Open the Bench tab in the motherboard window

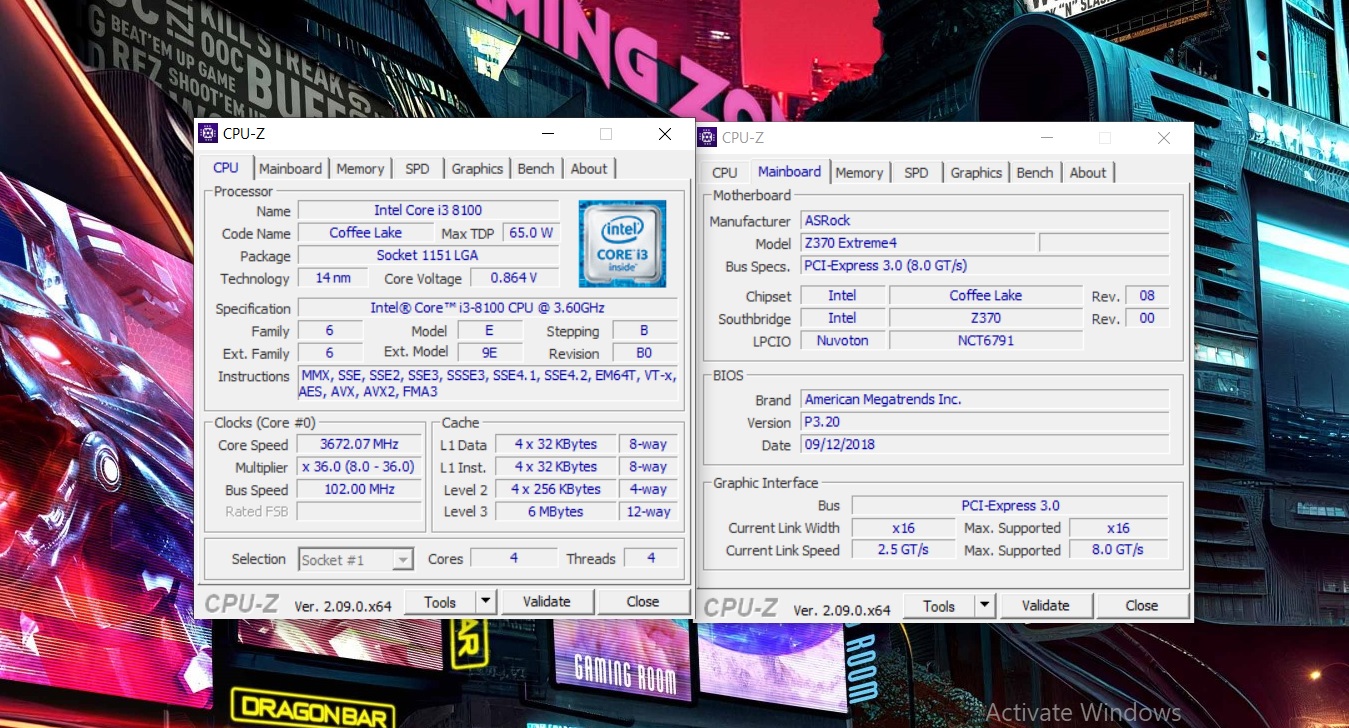click(1035, 173)
